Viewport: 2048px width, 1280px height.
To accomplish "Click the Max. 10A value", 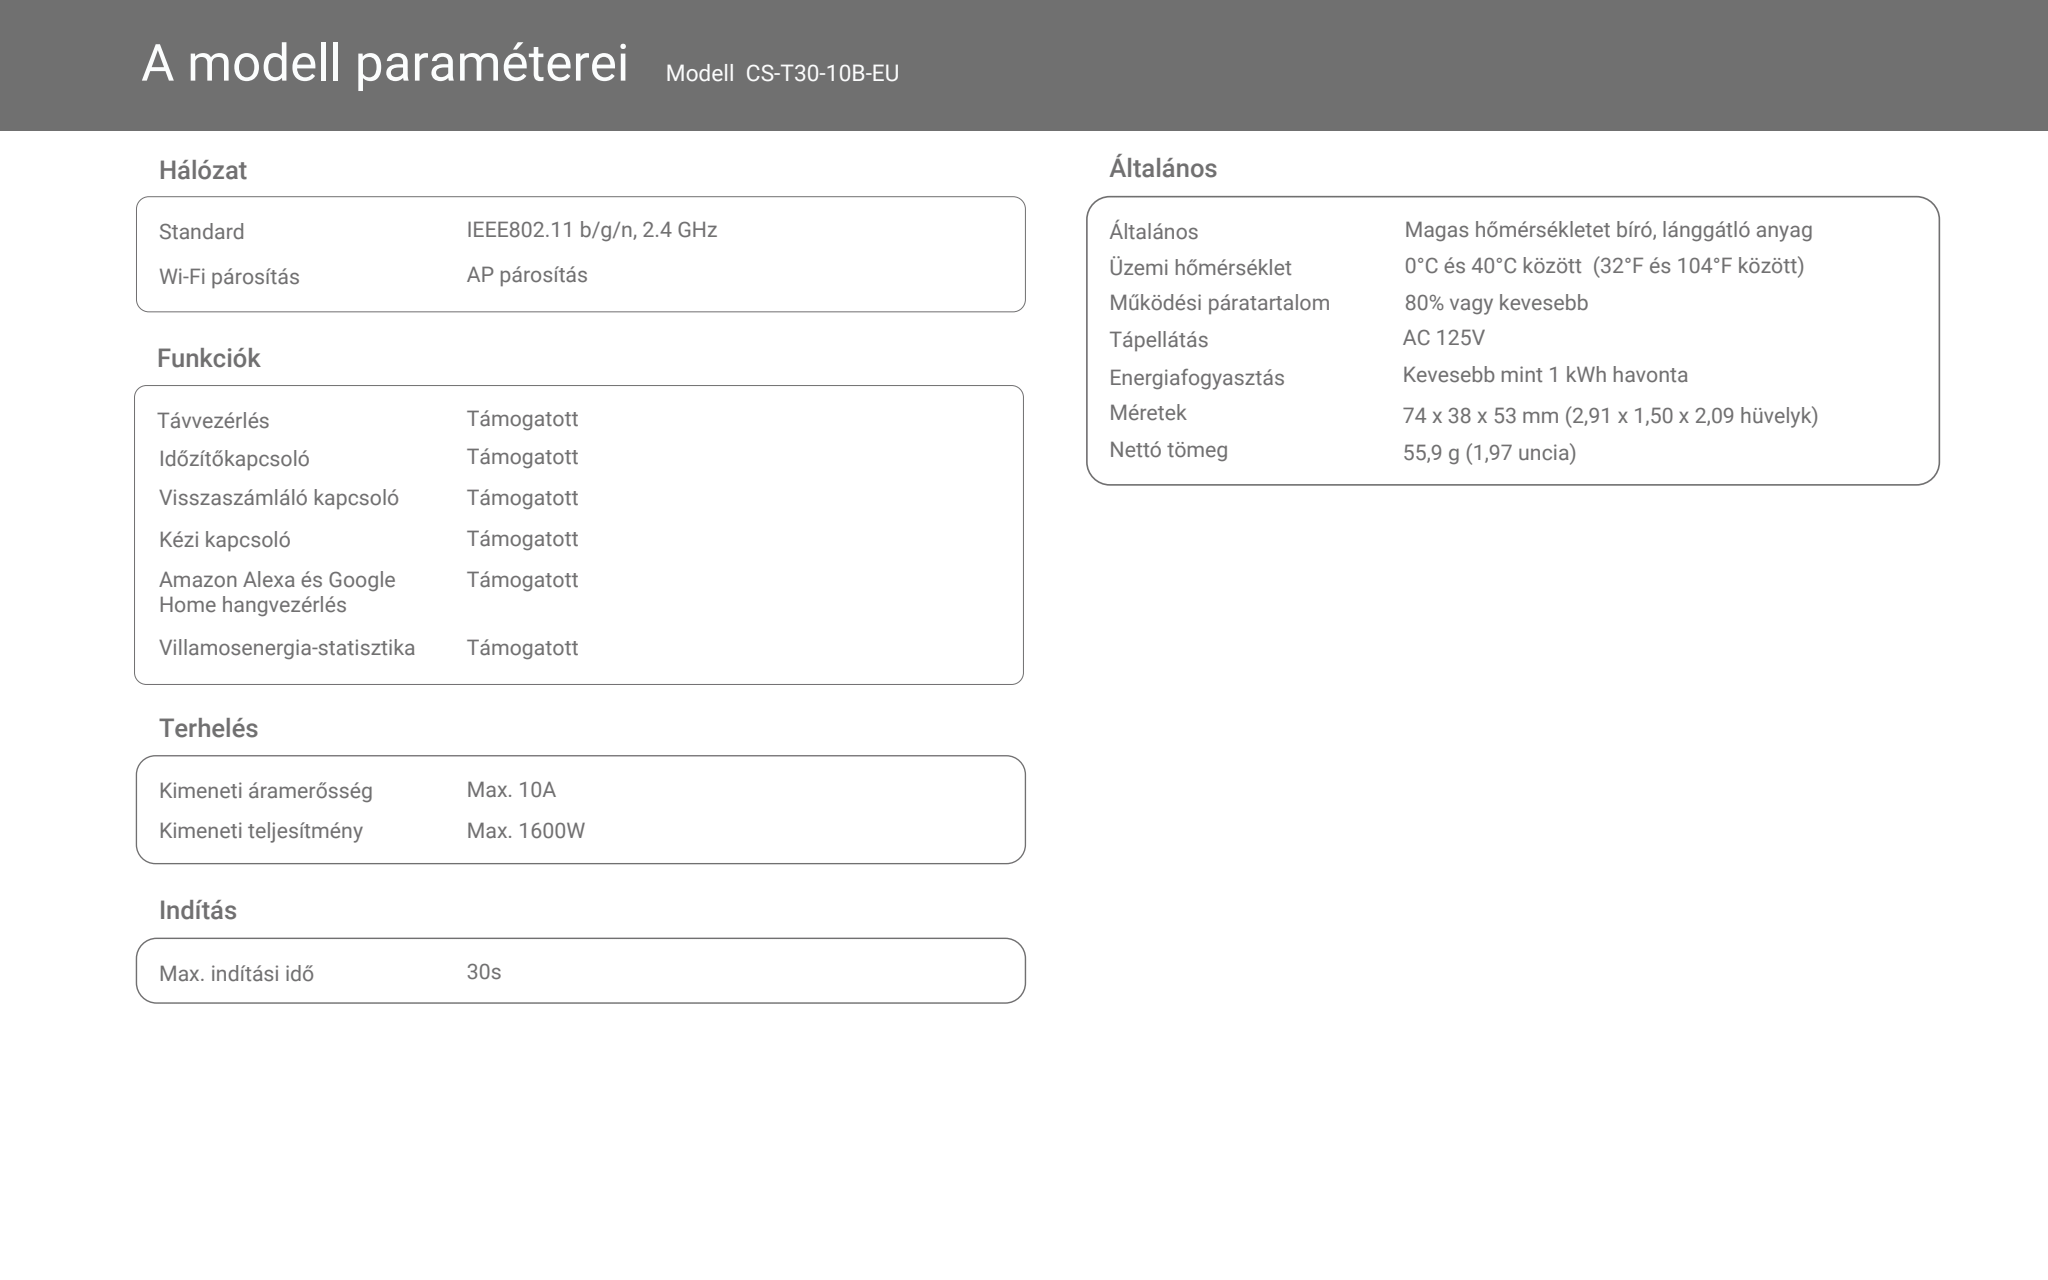I will click(511, 790).
